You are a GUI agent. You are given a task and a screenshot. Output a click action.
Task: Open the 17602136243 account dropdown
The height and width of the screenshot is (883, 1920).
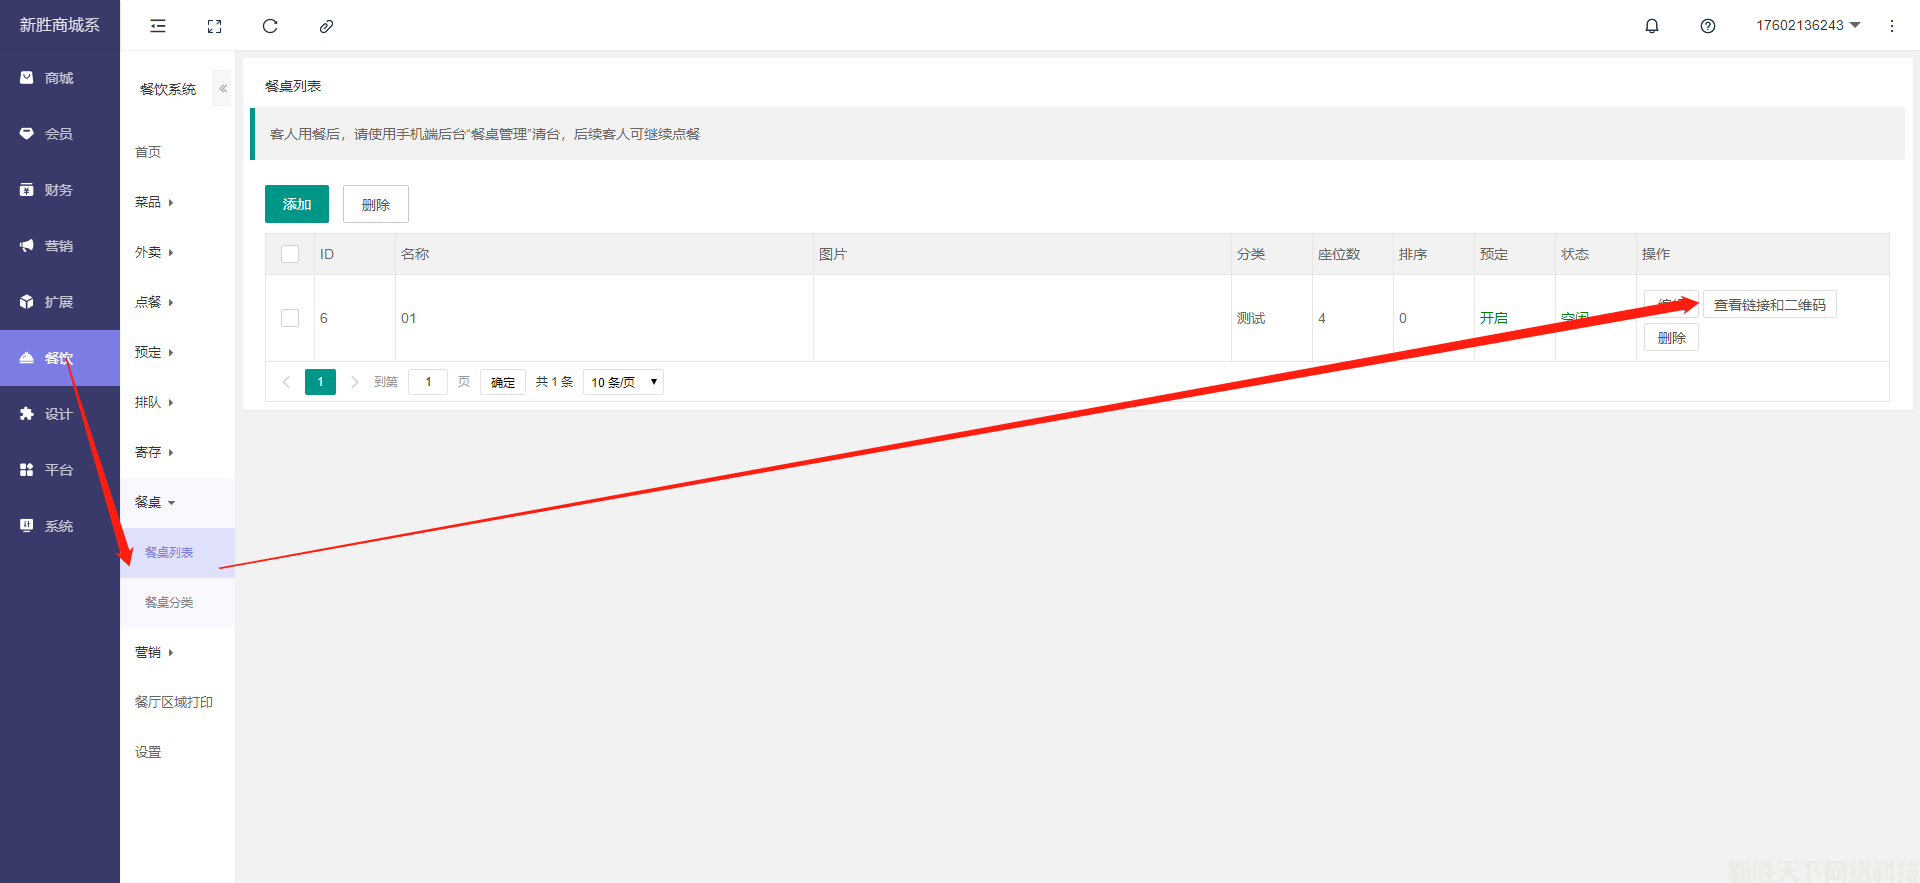pyautogui.click(x=1807, y=25)
